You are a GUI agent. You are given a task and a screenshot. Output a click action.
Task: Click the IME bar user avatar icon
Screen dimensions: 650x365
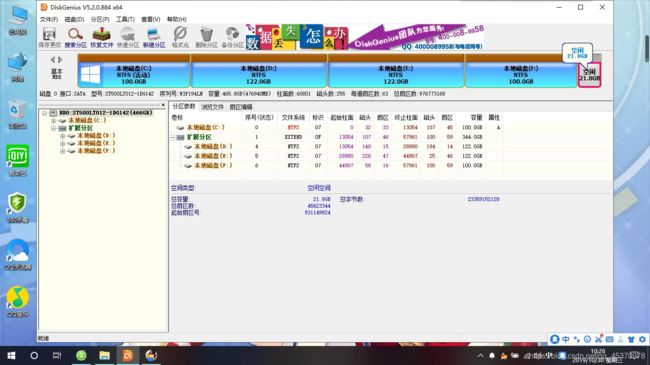555,339
